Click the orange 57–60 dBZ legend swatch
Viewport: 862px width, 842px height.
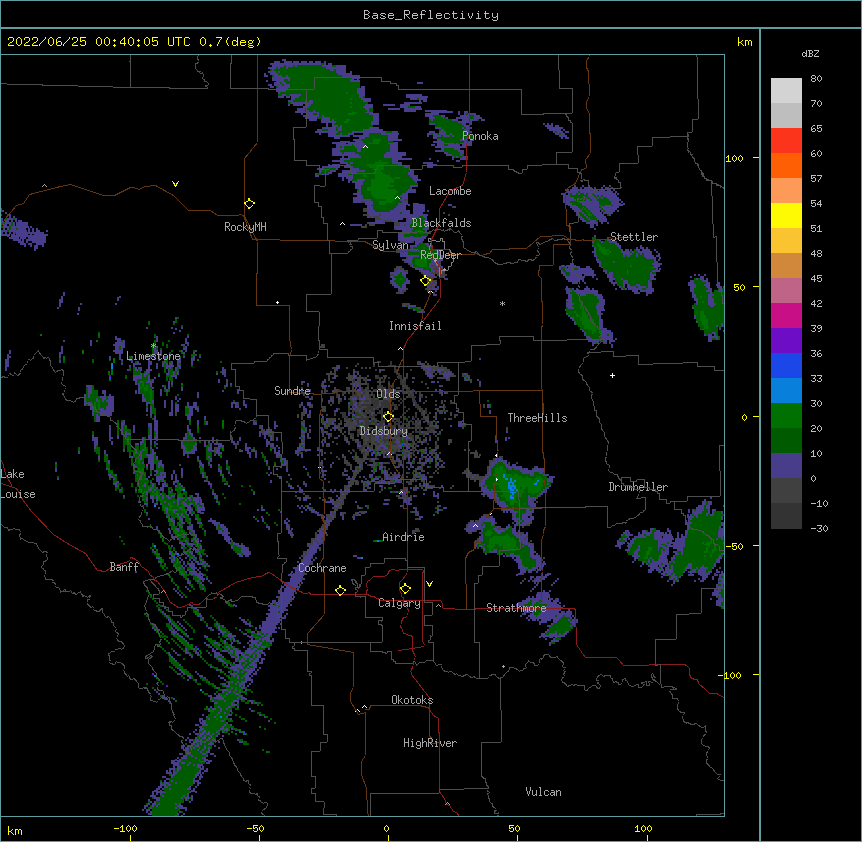coord(786,165)
